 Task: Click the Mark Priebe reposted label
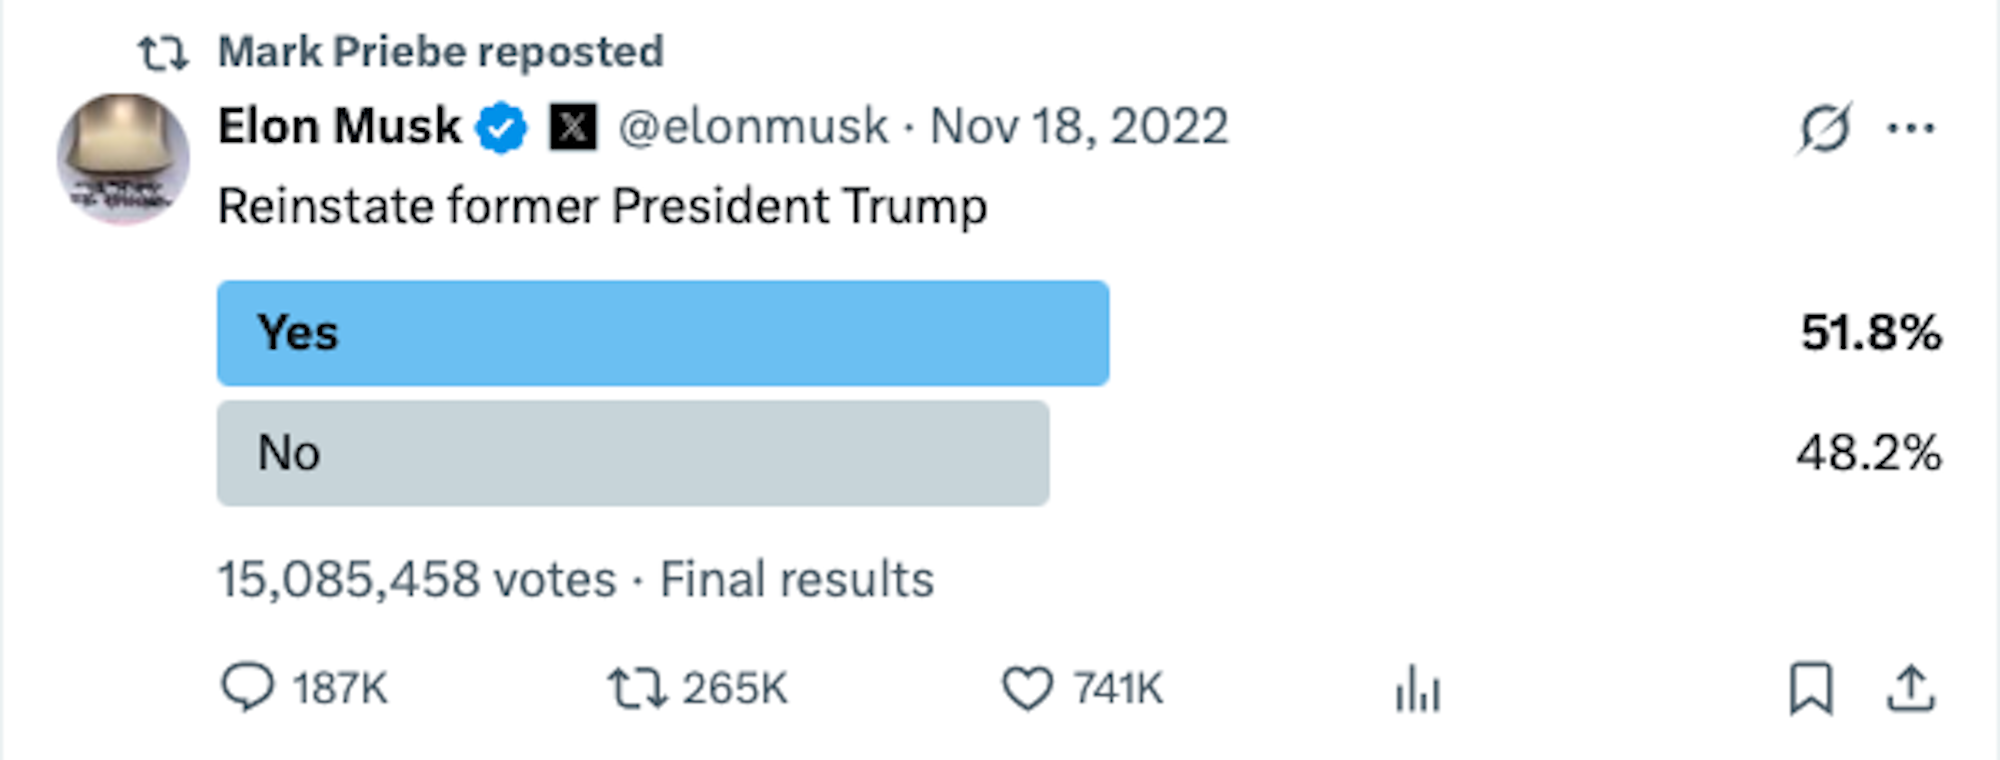441,52
